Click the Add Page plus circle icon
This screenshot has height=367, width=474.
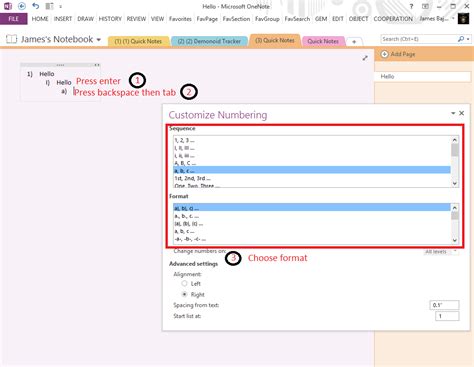[384, 54]
